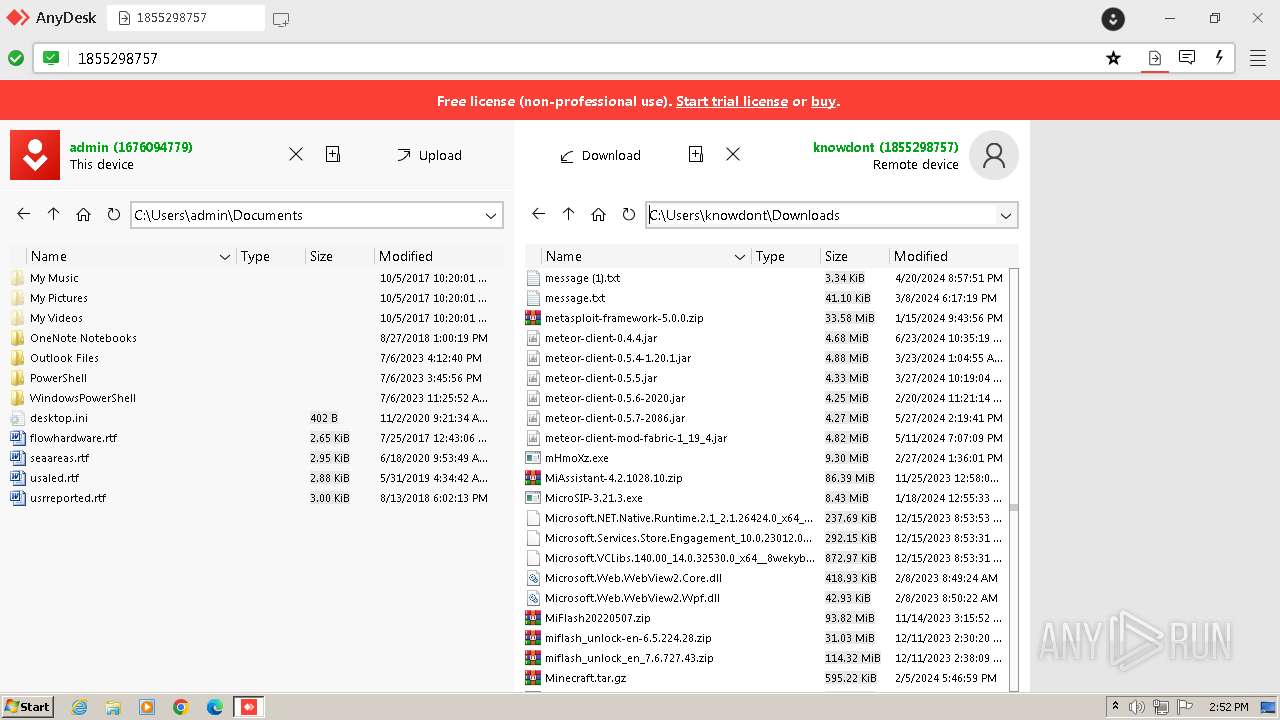Viewport: 1280px width, 720px height.
Task: Select the WindowsPowerShell folder
Action: pos(256,398)
